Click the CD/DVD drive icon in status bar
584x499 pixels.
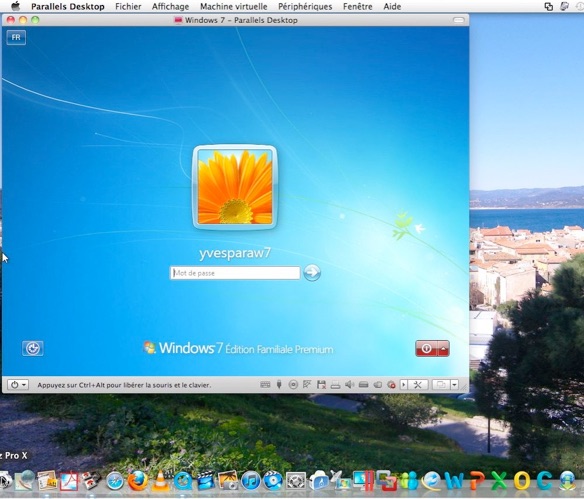293,385
